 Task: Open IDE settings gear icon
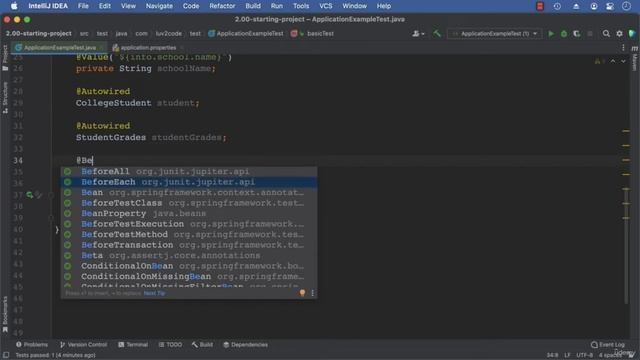(619, 34)
